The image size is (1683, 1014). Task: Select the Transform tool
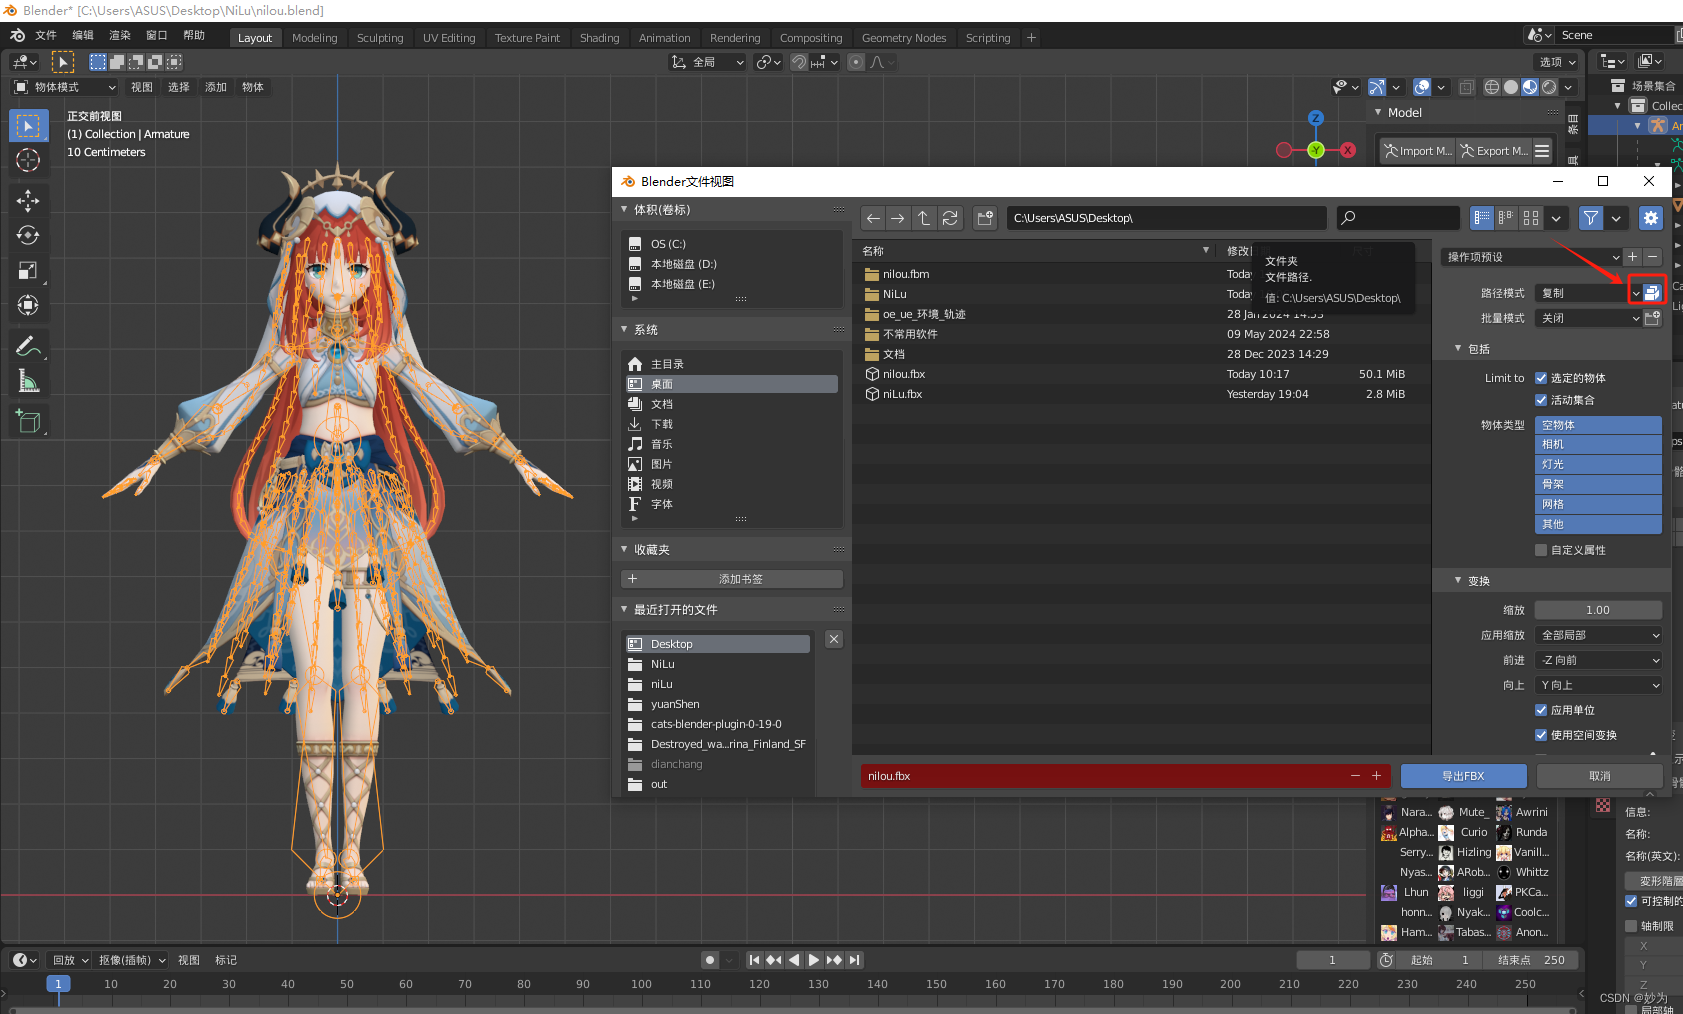coord(28,305)
